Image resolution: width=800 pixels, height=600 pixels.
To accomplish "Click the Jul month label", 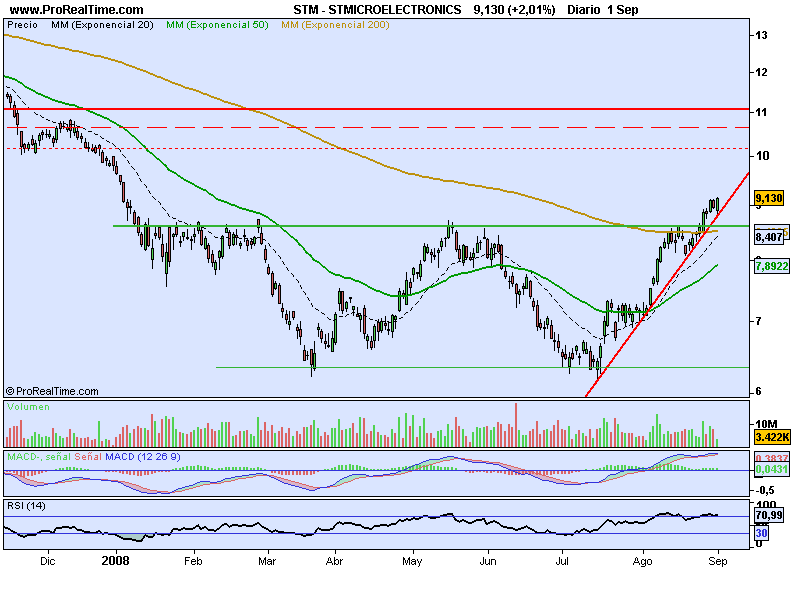I will coord(562,561).
